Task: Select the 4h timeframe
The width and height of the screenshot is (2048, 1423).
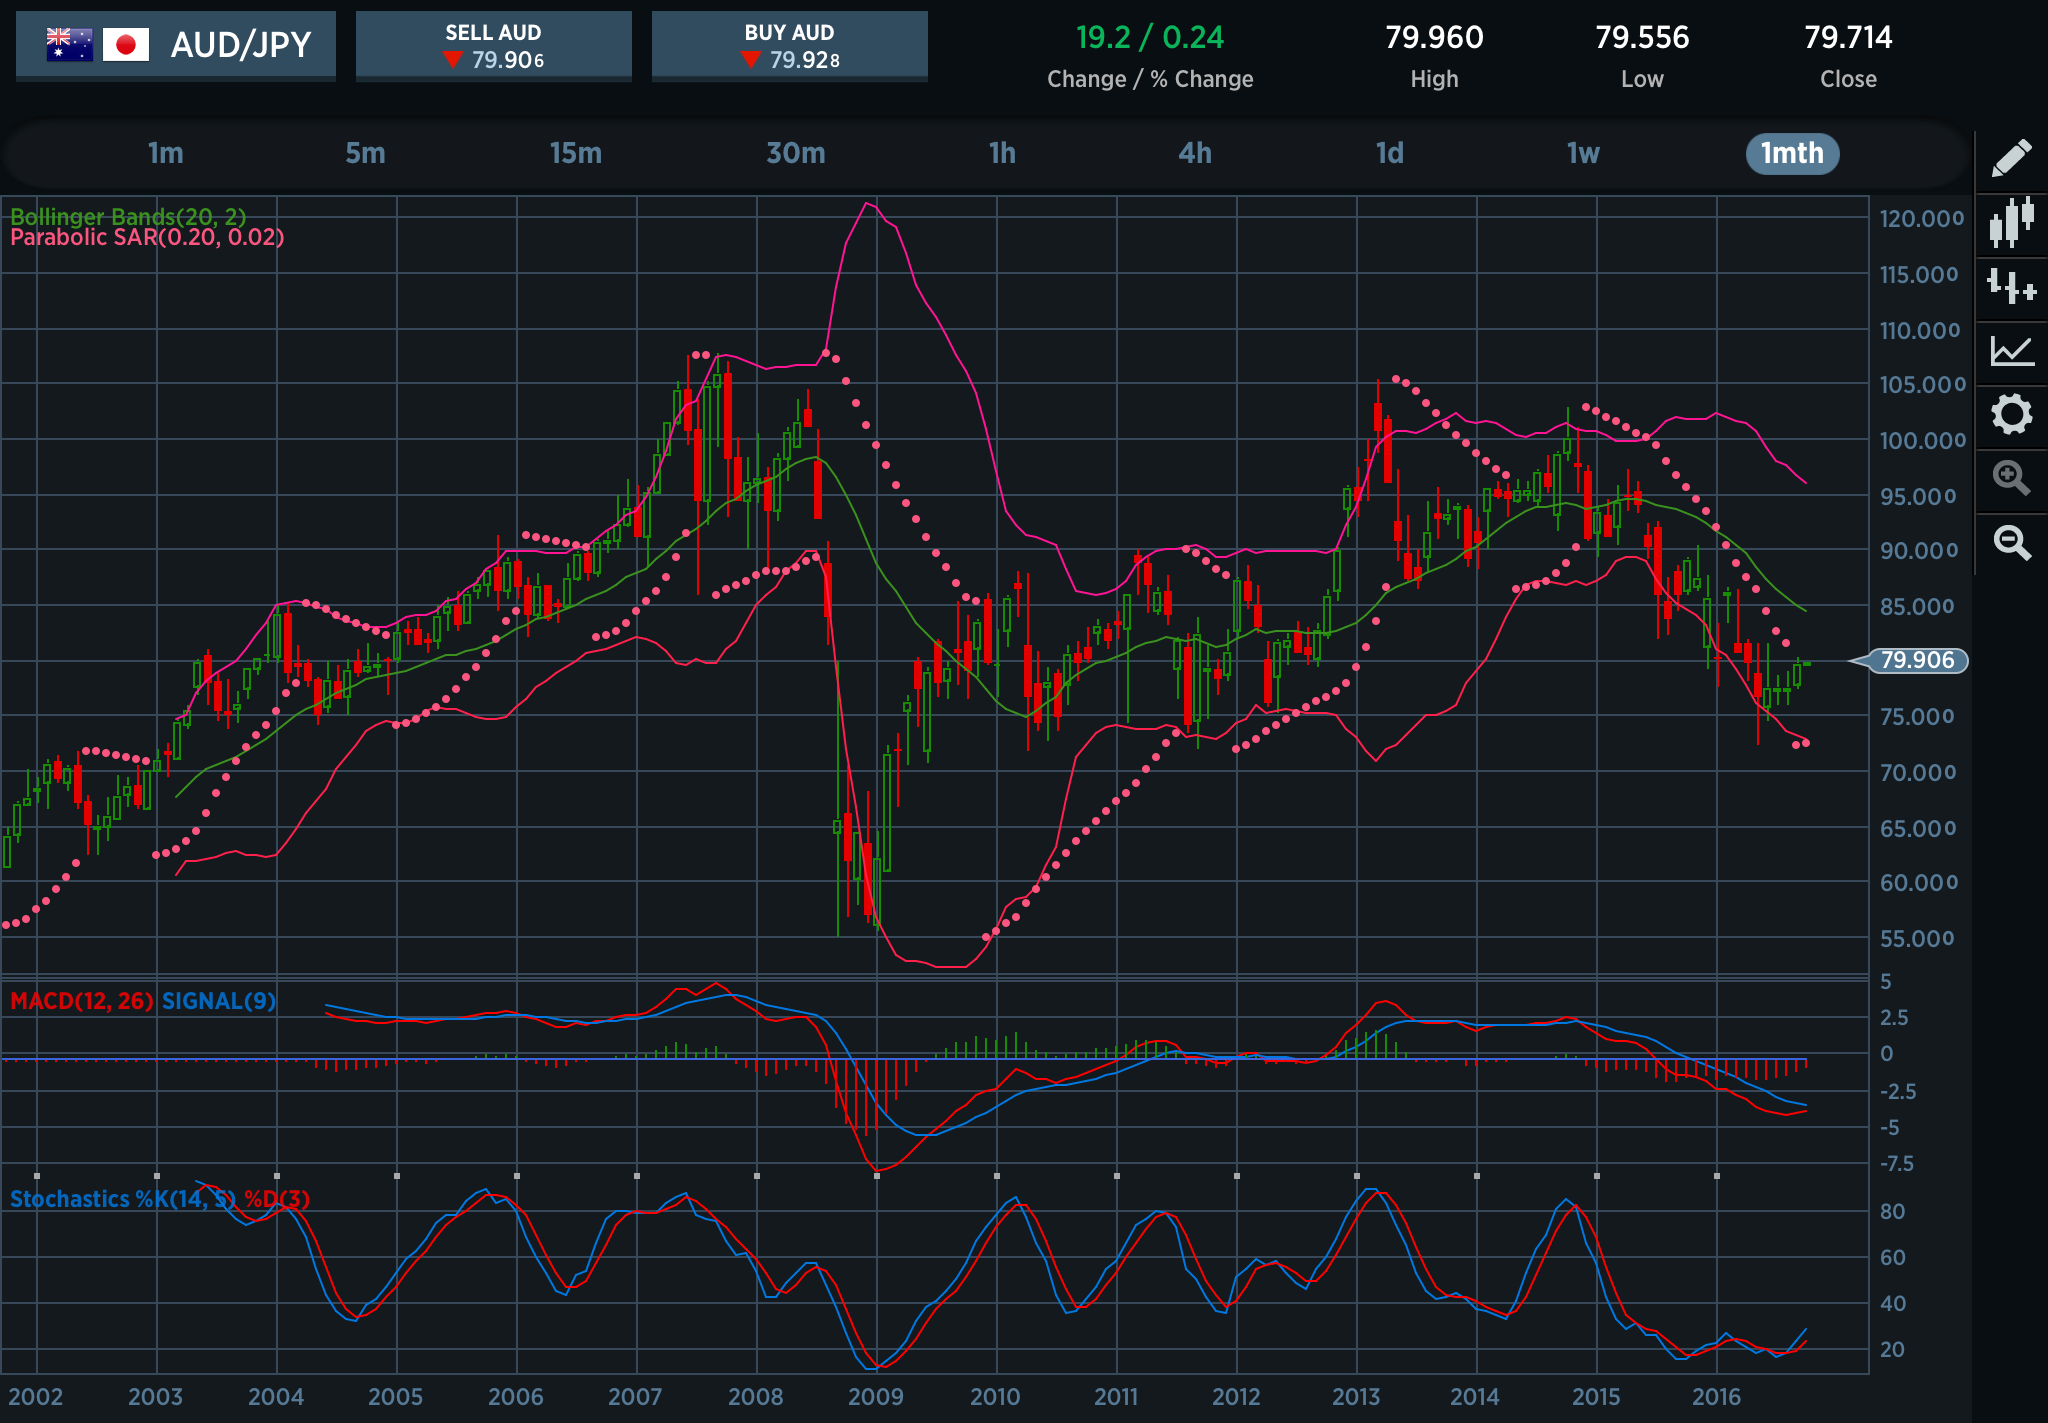Action: 1195,153
